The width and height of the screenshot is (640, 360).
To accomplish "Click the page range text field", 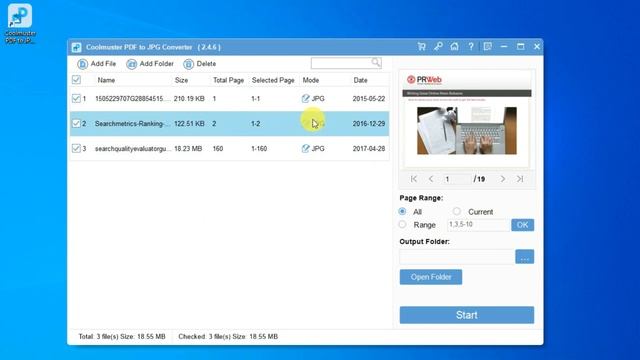I will tap(478, 224).
